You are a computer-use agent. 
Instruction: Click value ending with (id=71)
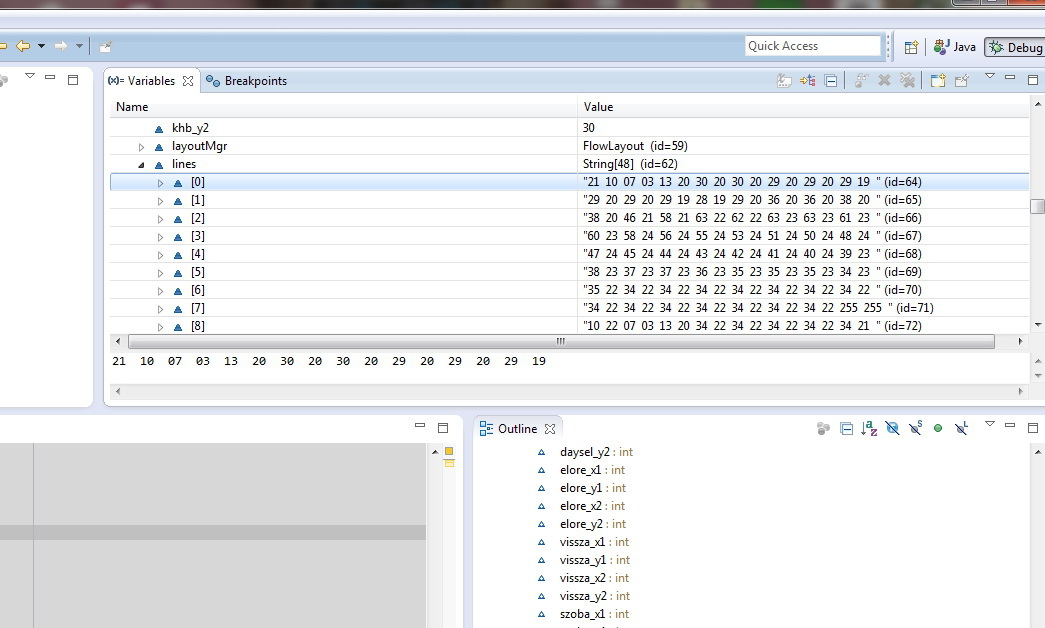click(758, 307)
